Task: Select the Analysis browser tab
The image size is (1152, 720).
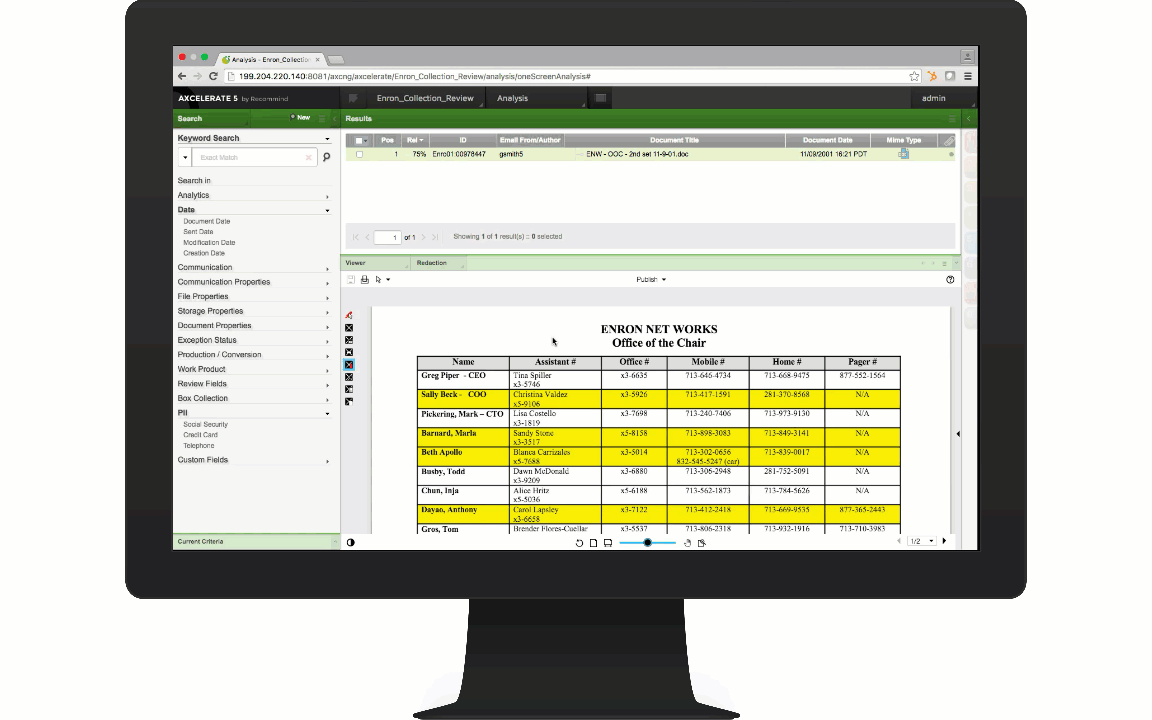Action: tap(271, 60)
